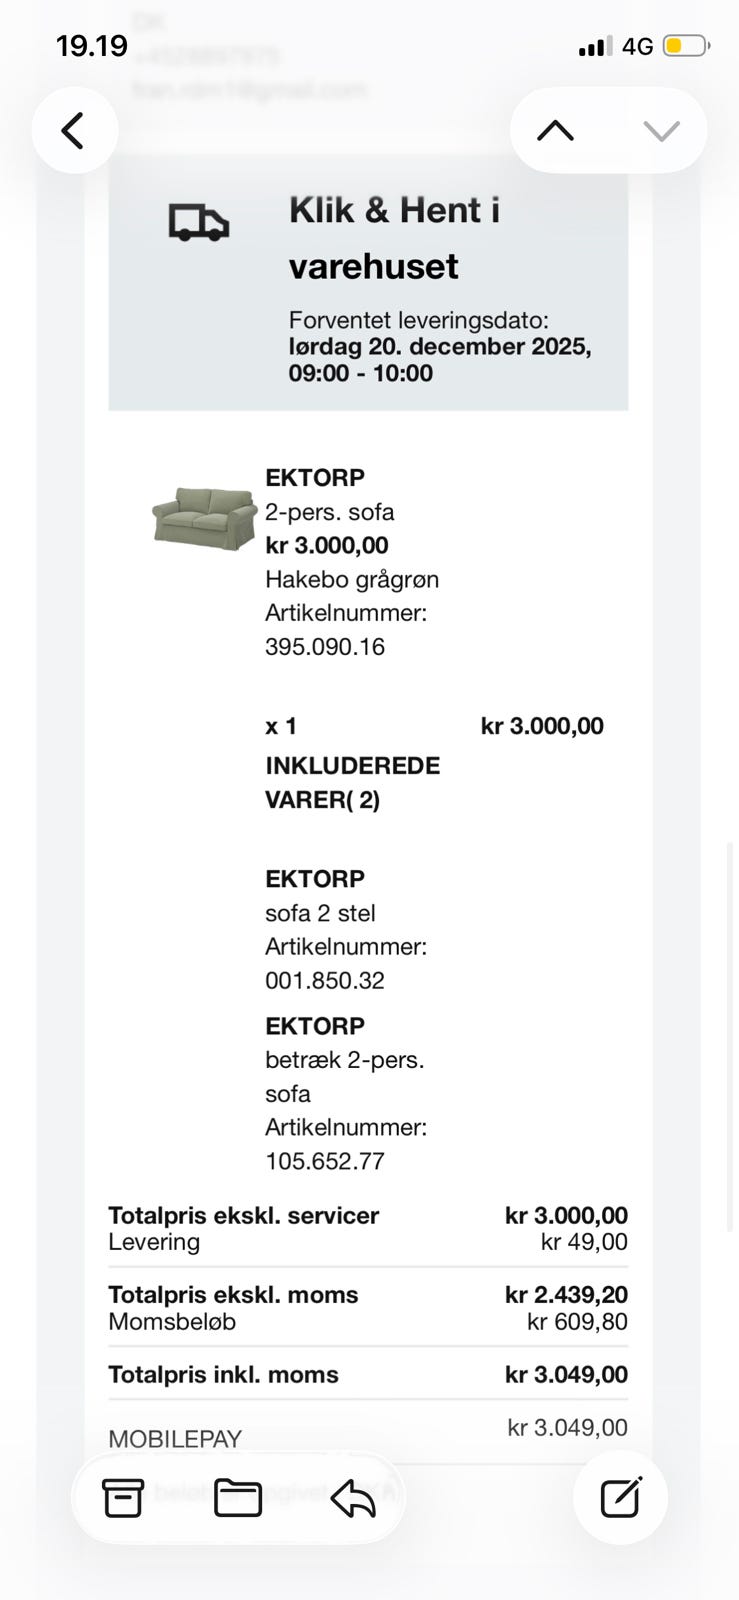Tap the battery indicator in status bar

(x=686, y=46)
